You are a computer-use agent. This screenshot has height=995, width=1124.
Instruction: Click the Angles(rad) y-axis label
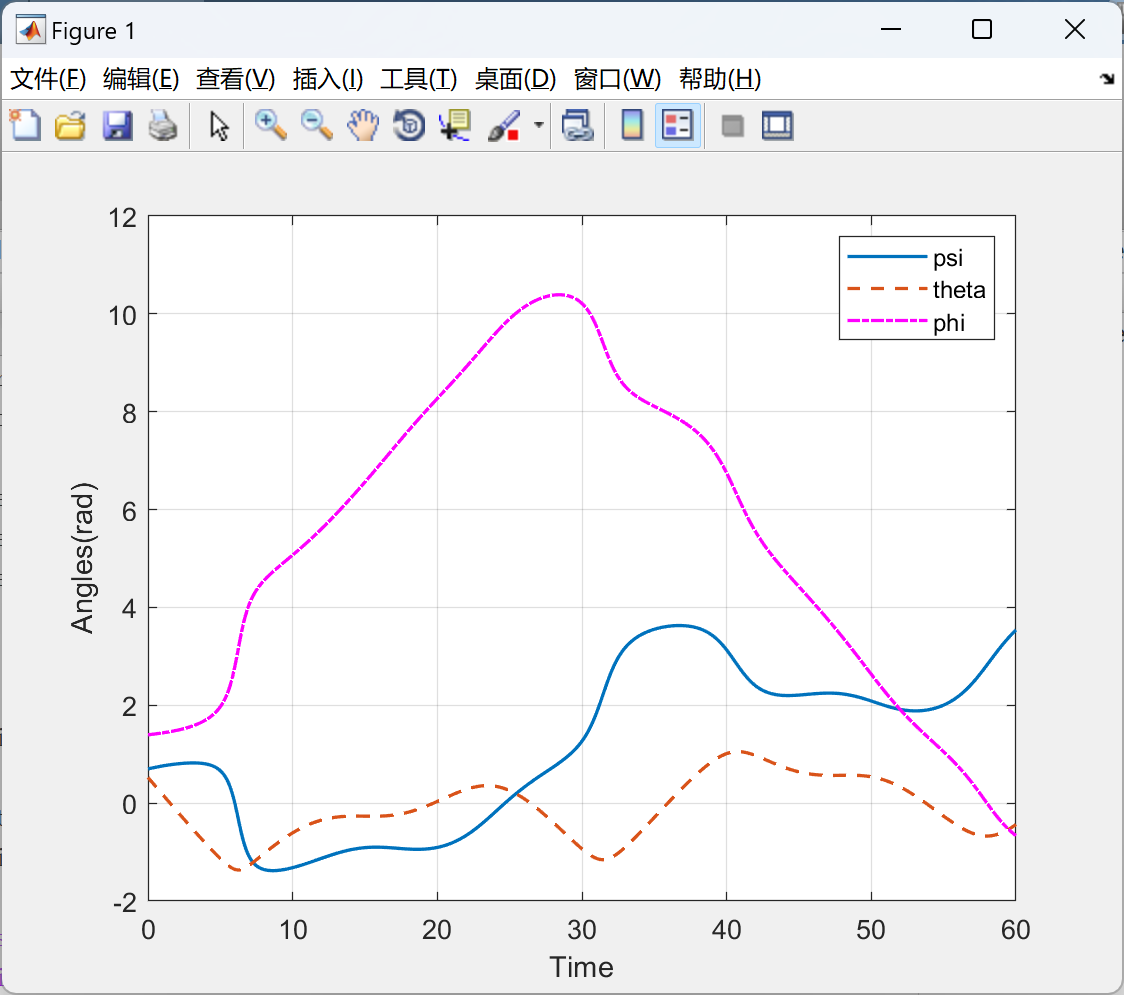point(83,558)
